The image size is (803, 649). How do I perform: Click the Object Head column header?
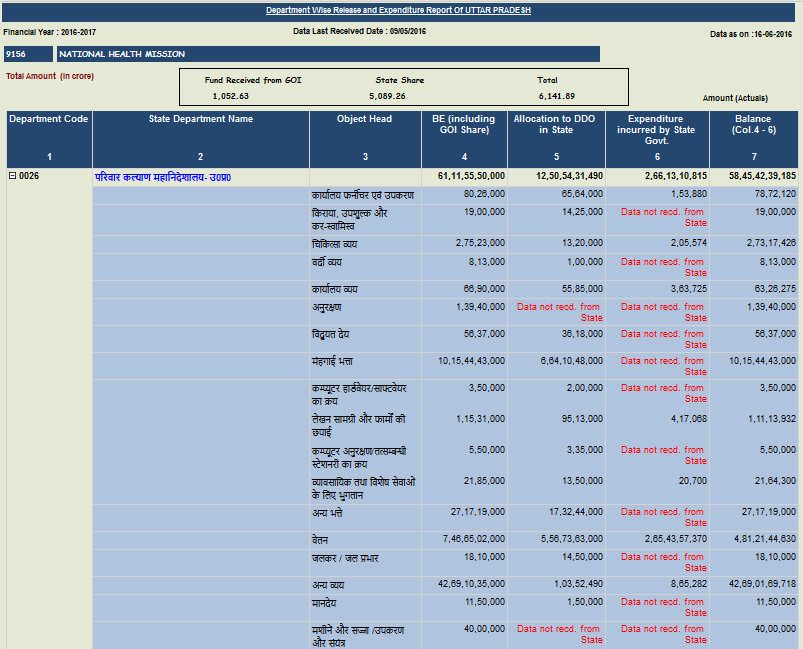365,139
